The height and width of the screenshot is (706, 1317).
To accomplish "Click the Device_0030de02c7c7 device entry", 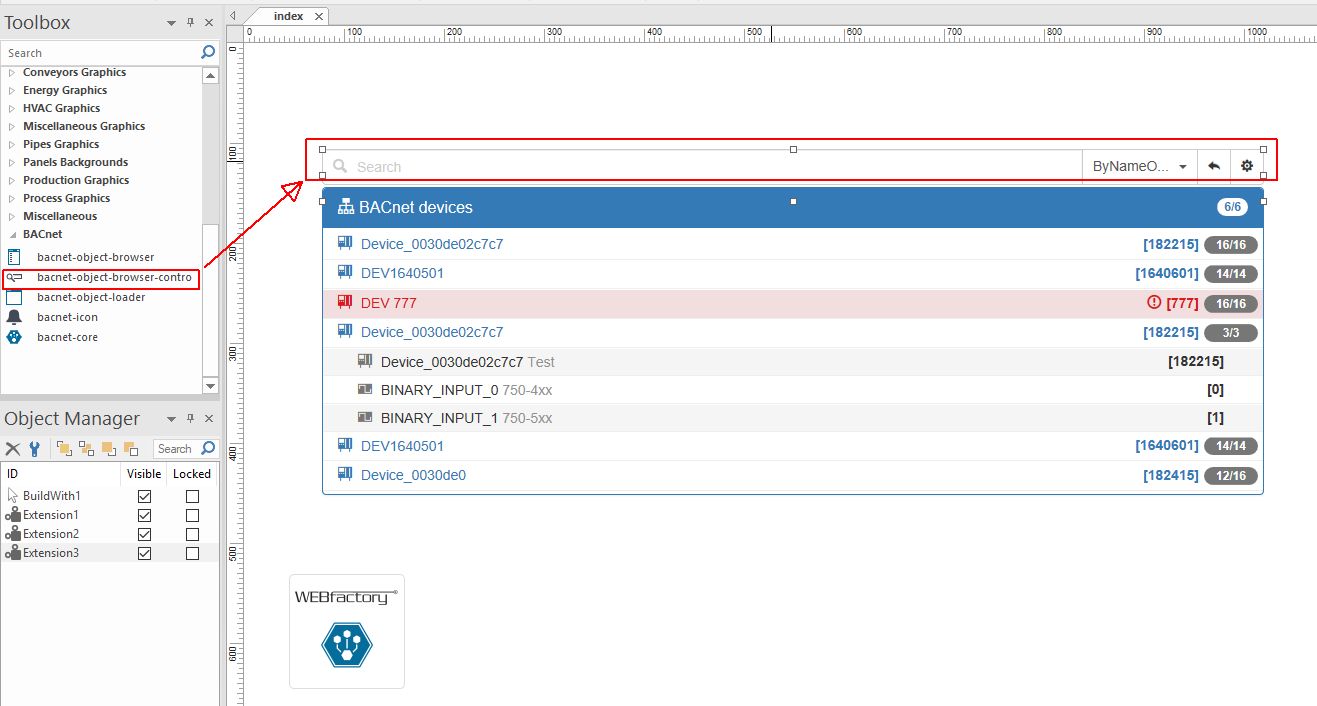I will tap(432, 243).
